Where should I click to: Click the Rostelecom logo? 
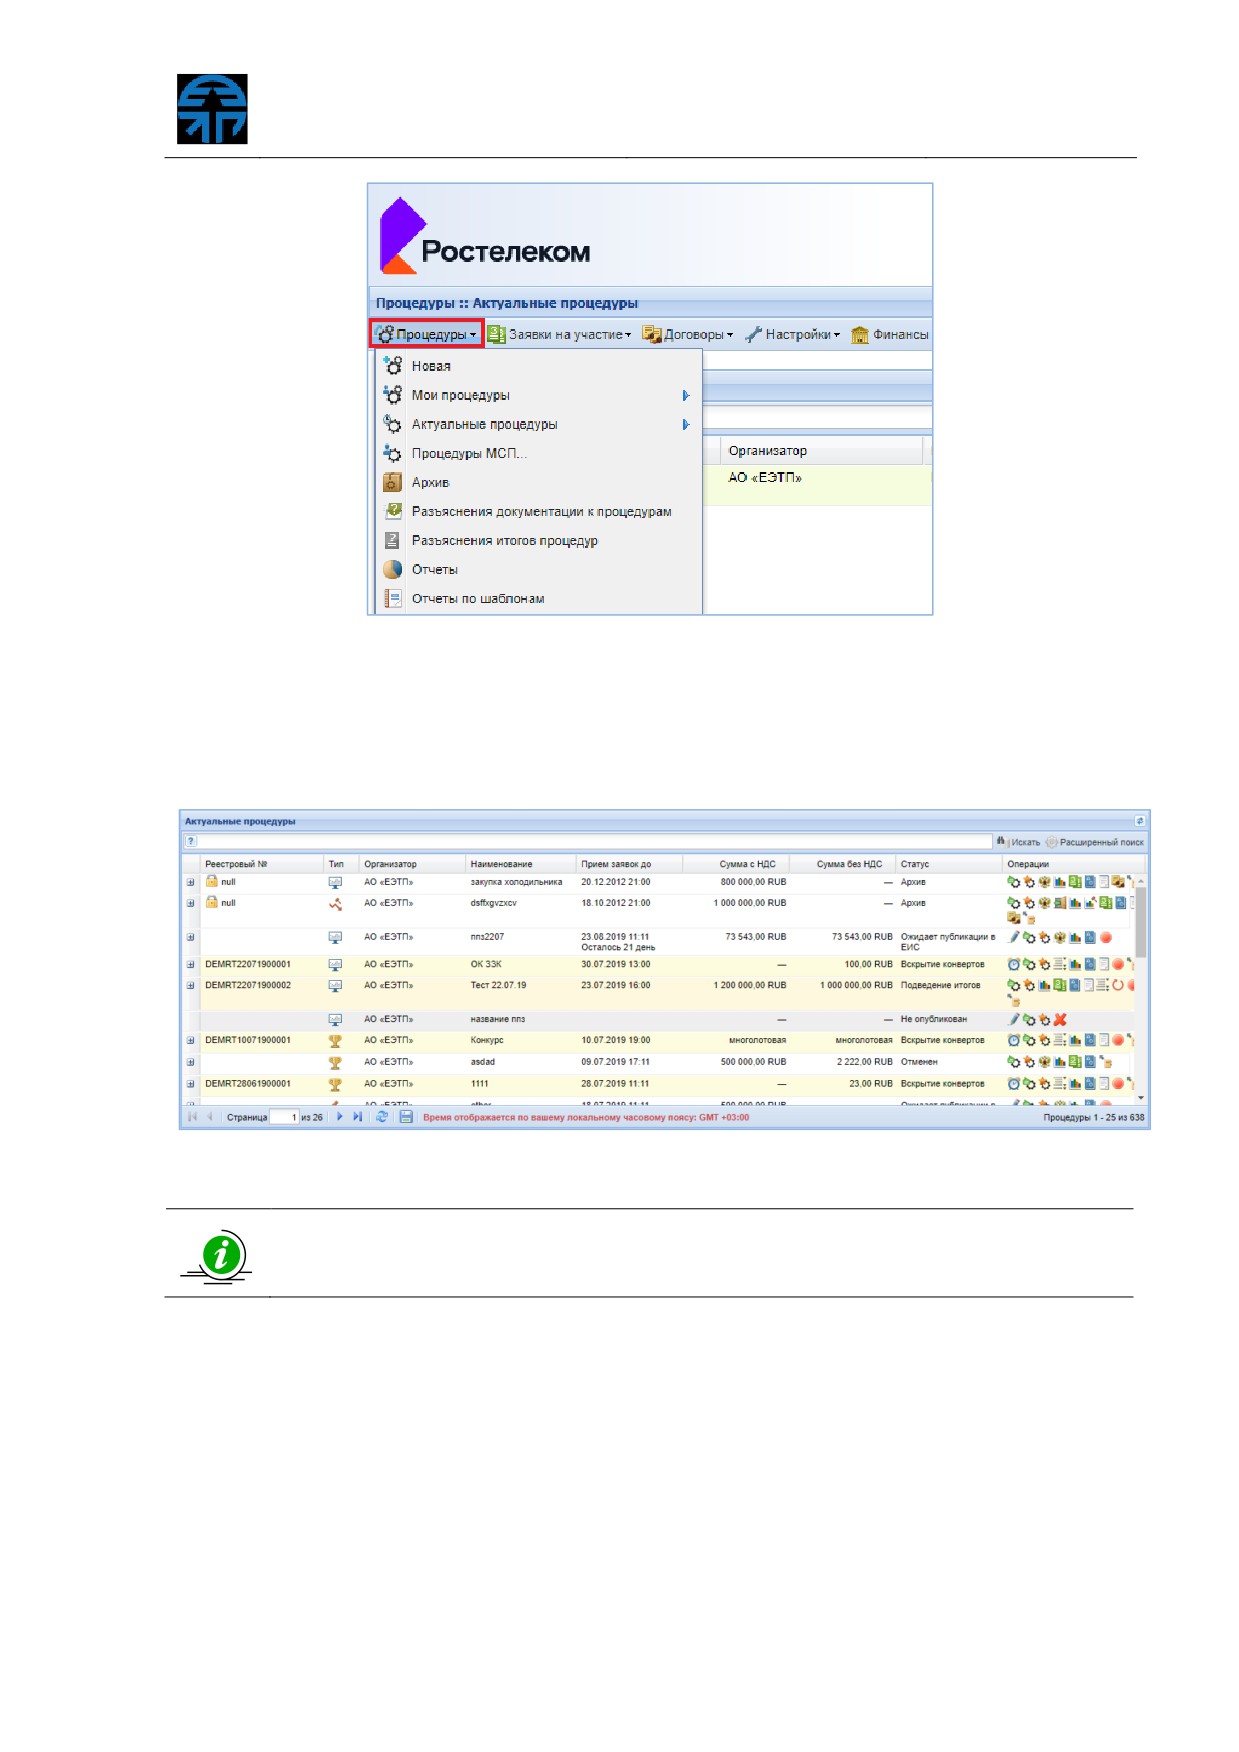(x=485, y=236)
